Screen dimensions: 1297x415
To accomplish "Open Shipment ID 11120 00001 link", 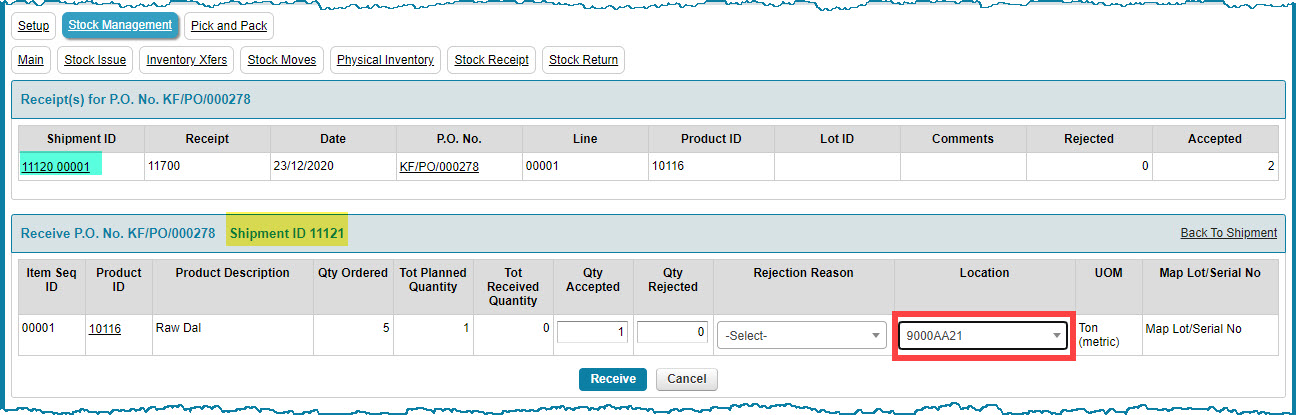I will coord(55,167).
